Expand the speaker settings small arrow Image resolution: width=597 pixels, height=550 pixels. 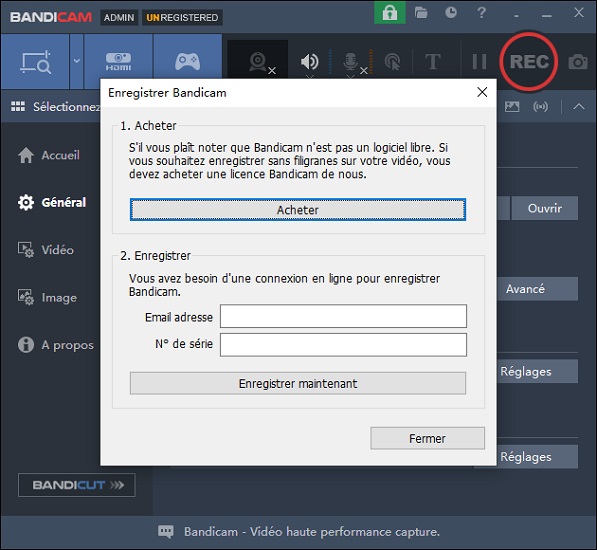[x=310, y=77]
